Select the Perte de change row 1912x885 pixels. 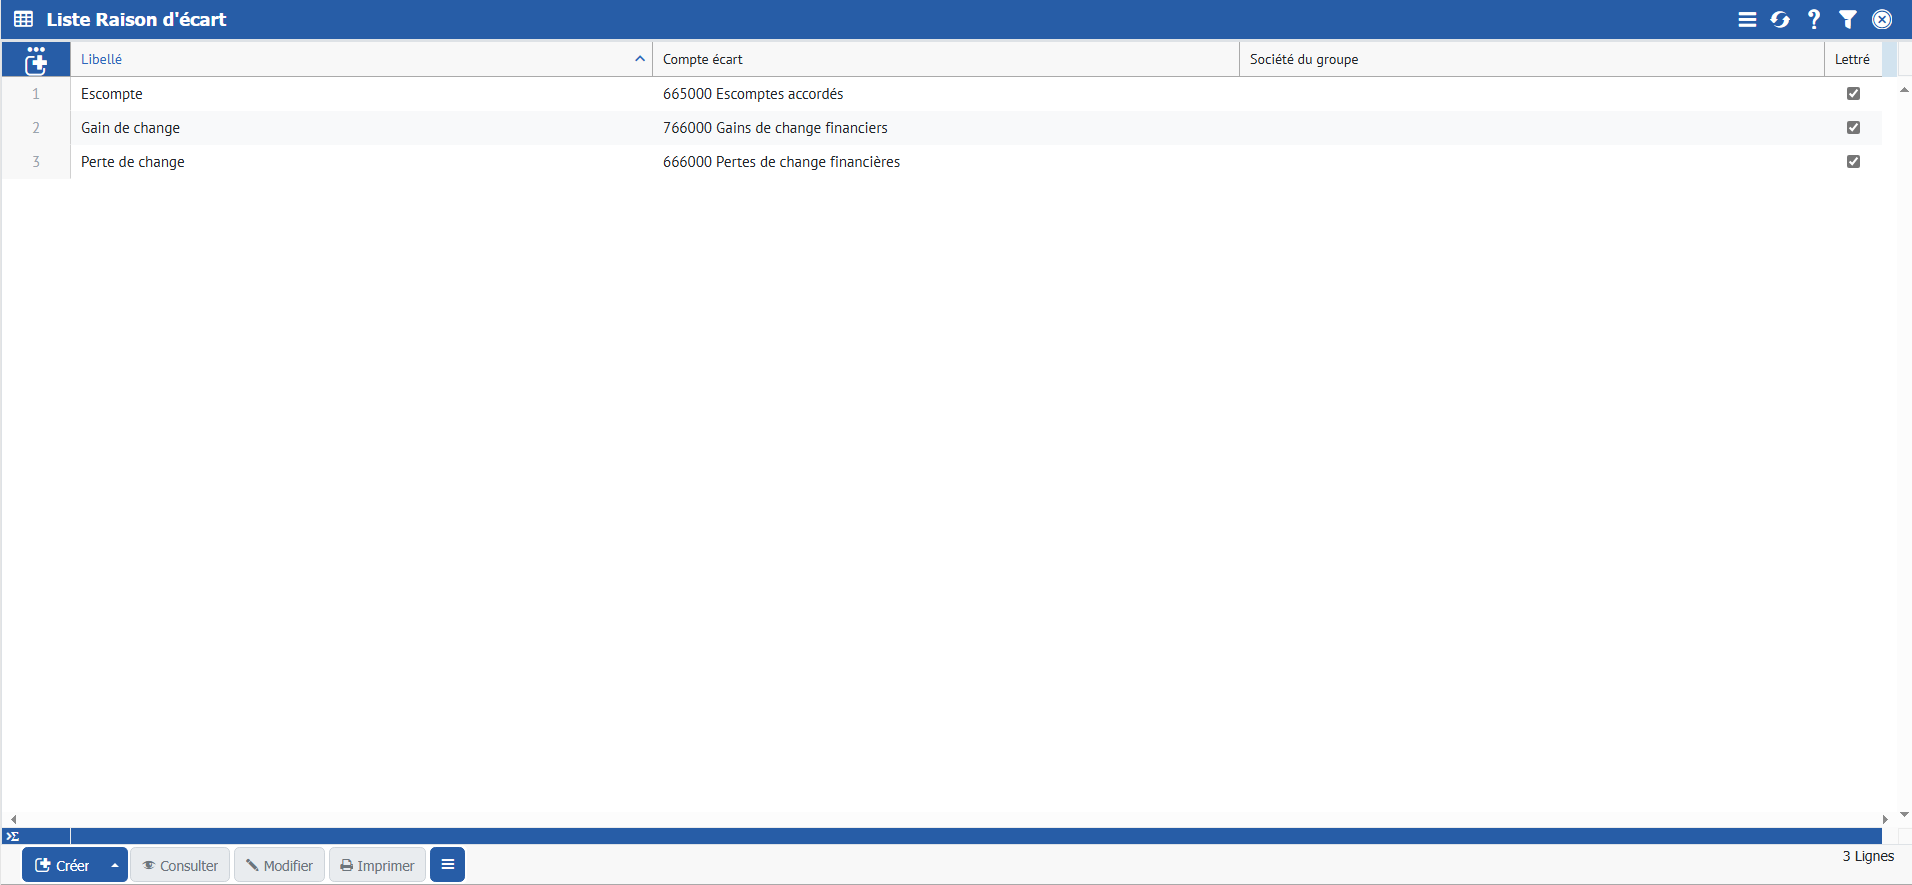click(x=133, y=162)
